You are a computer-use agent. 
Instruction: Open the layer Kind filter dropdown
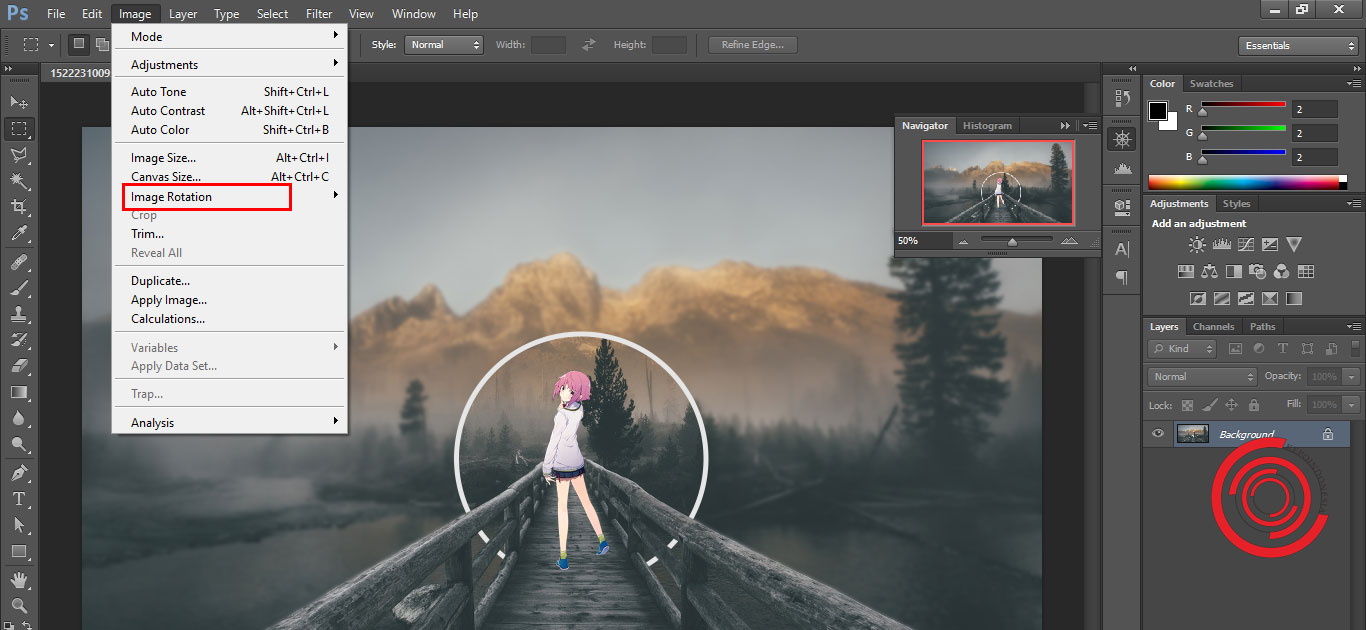click(x=1182, y=349)
